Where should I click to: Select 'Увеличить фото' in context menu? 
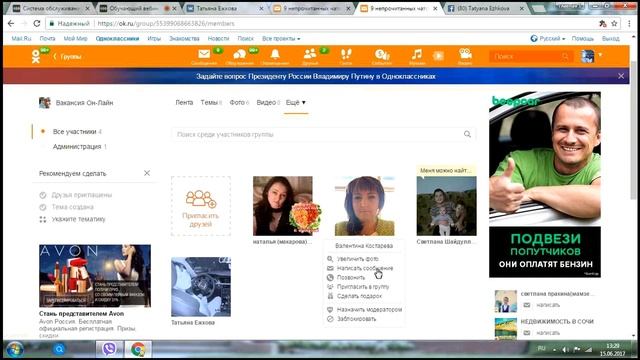[x=358, y=259]
